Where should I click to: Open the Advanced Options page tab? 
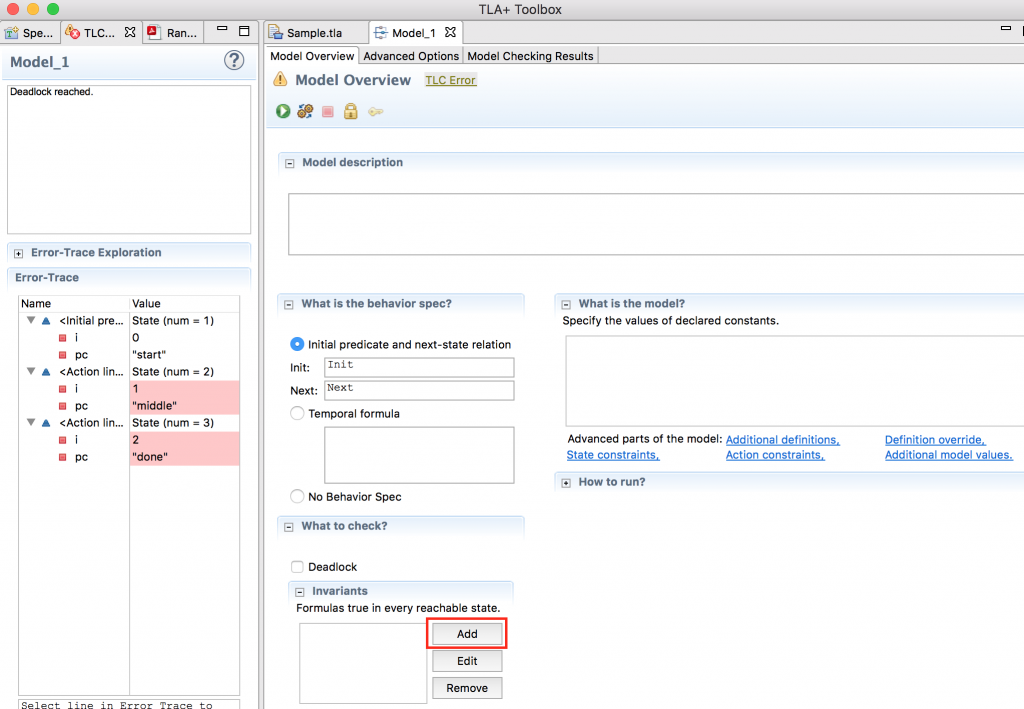point(411,56)
